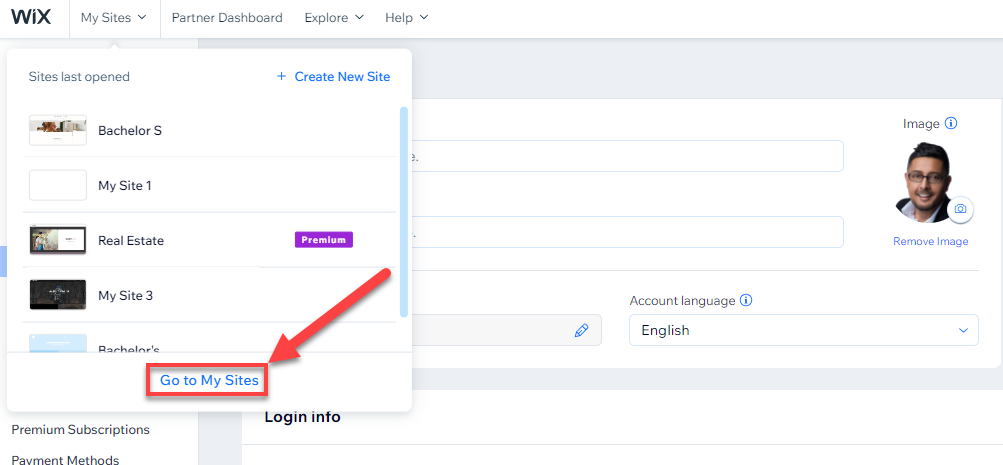The image size is (1003, 465).
Task: Click the My Site 1 blank thumbnail
Action: tap(58, 185)
